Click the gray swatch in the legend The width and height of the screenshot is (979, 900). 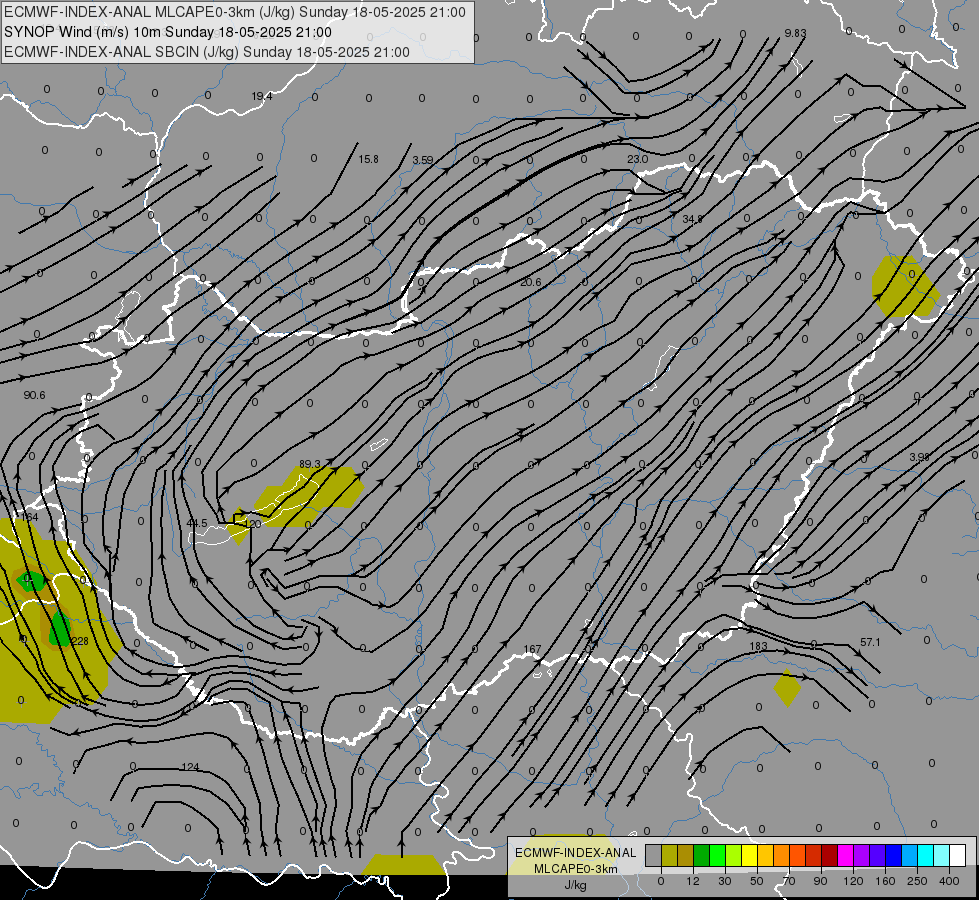pyautogui.click(x=653, y=855)
